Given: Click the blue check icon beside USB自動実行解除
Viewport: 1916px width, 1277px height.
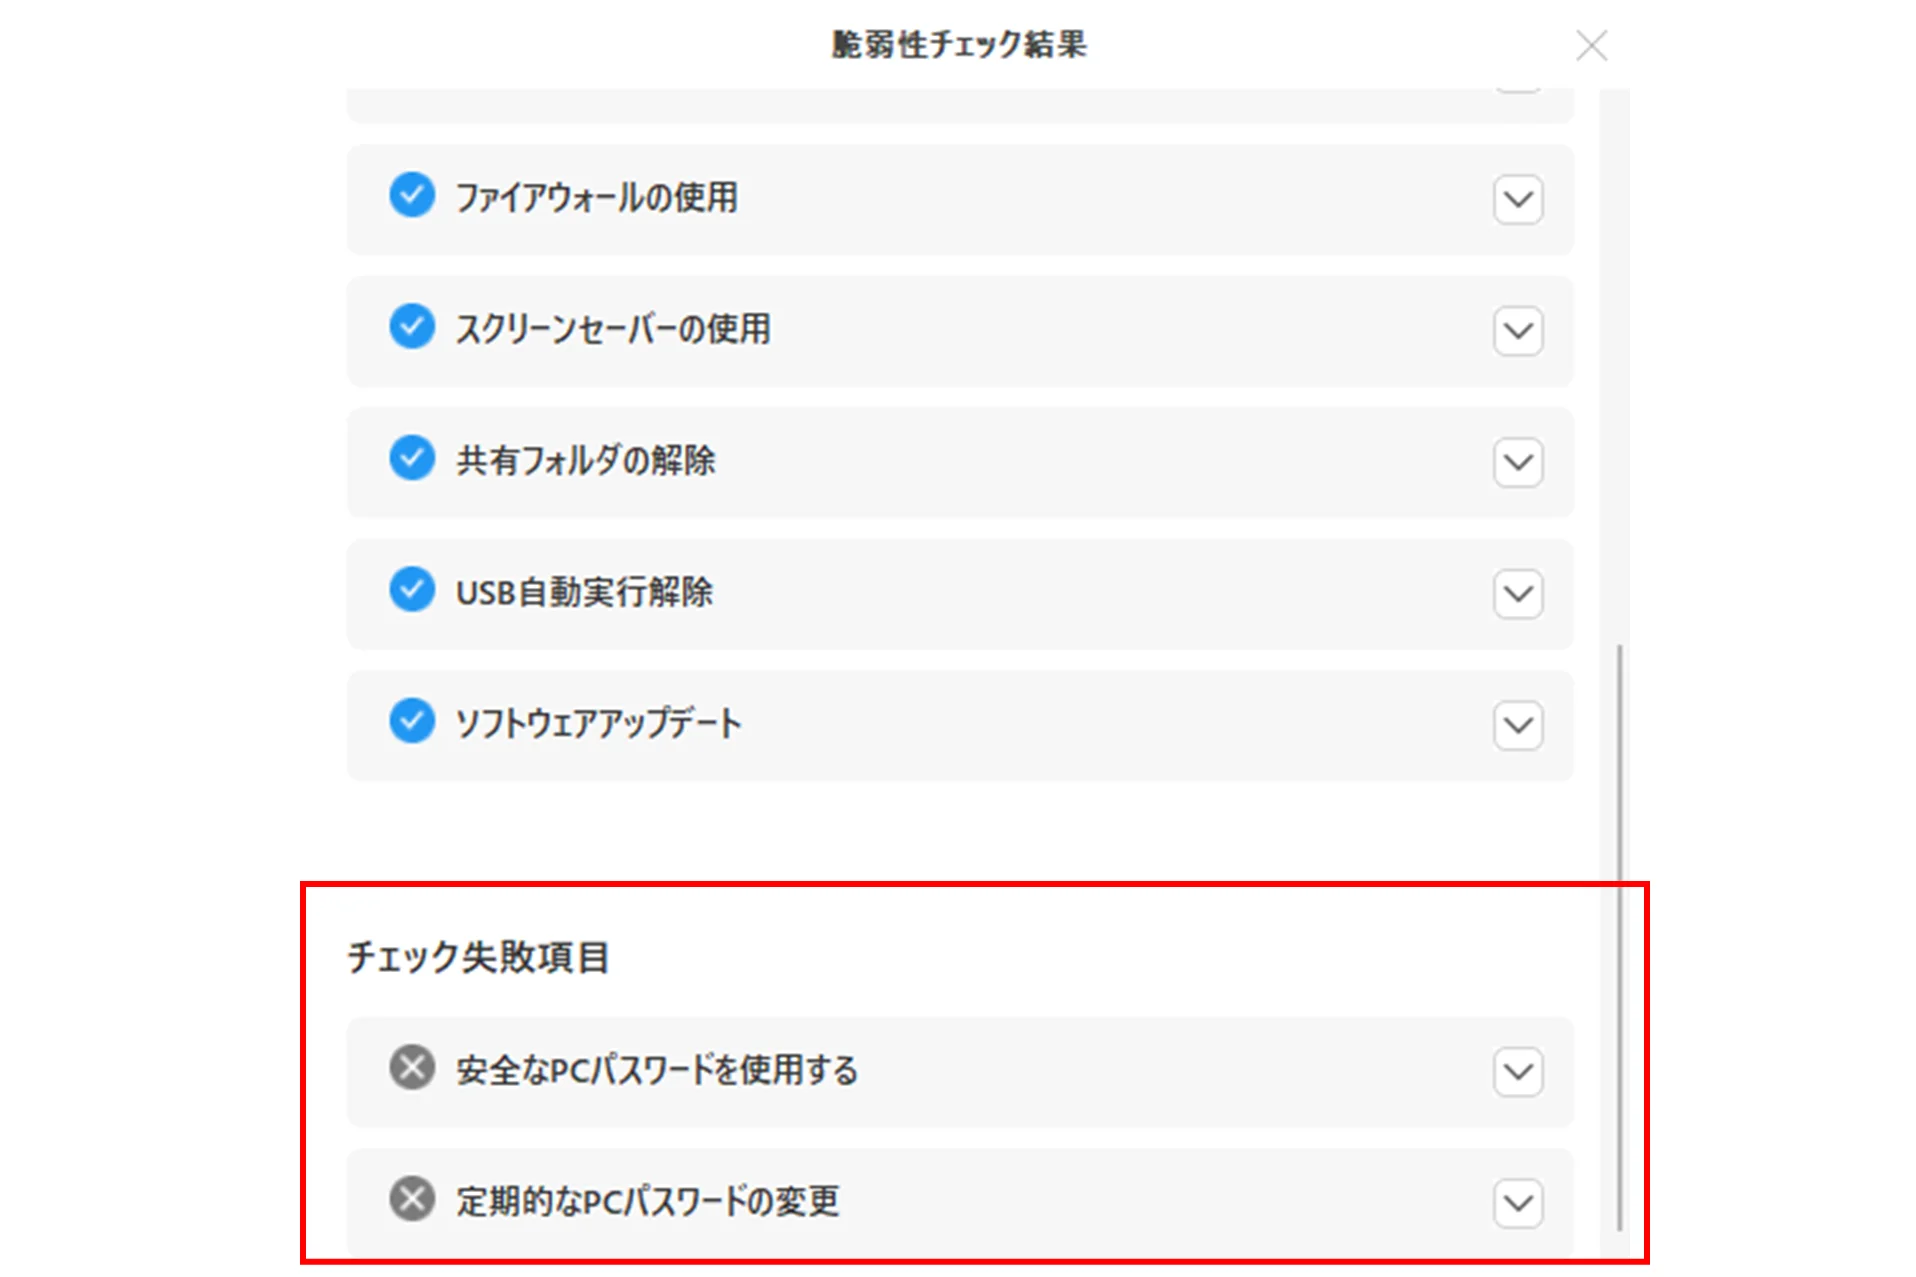Looking at the screenshot, I should tap(411, 590).
